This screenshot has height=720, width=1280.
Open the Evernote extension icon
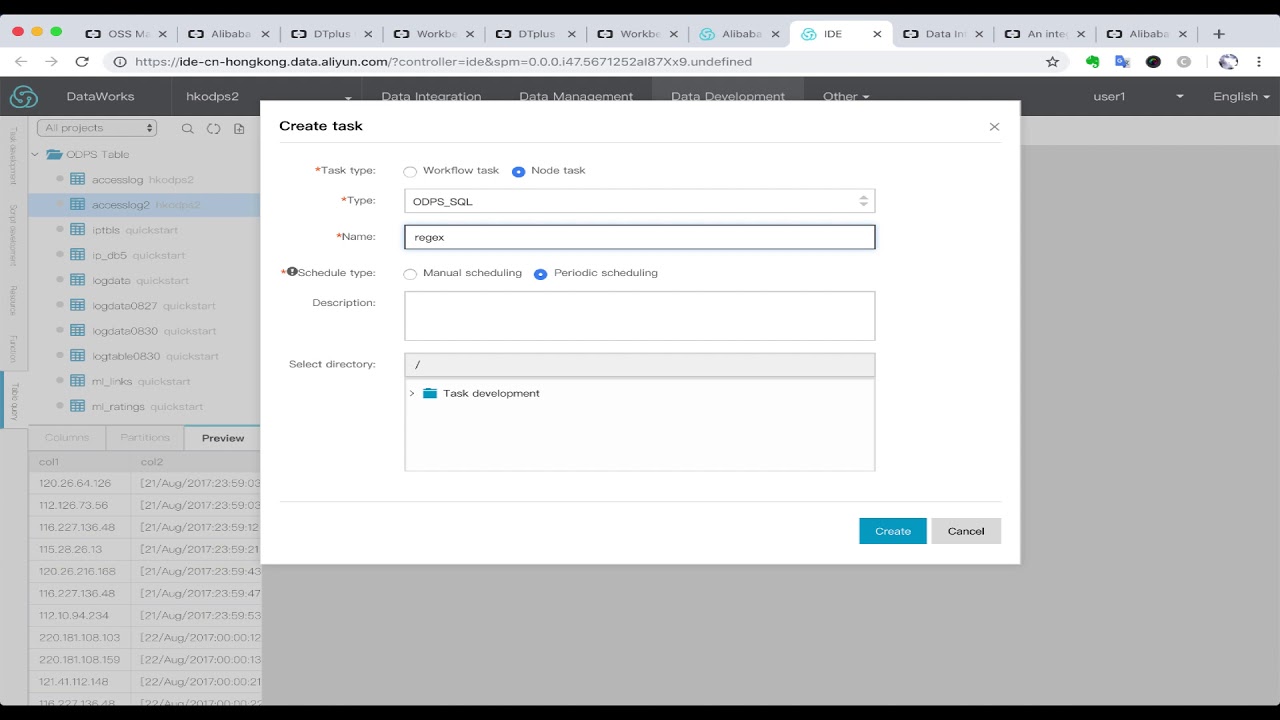[1092, 62]
